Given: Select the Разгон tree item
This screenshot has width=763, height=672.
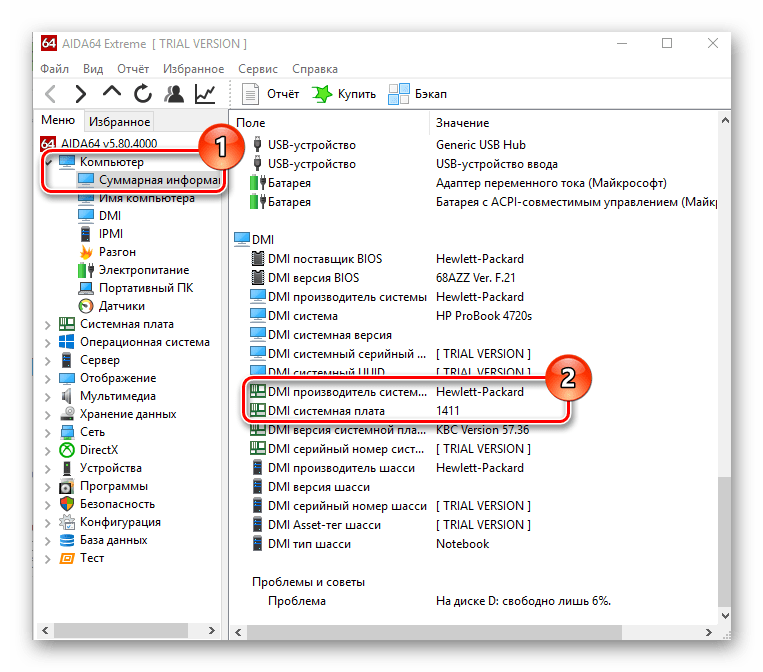Looking at the screenshot, I should pos(107,252).
